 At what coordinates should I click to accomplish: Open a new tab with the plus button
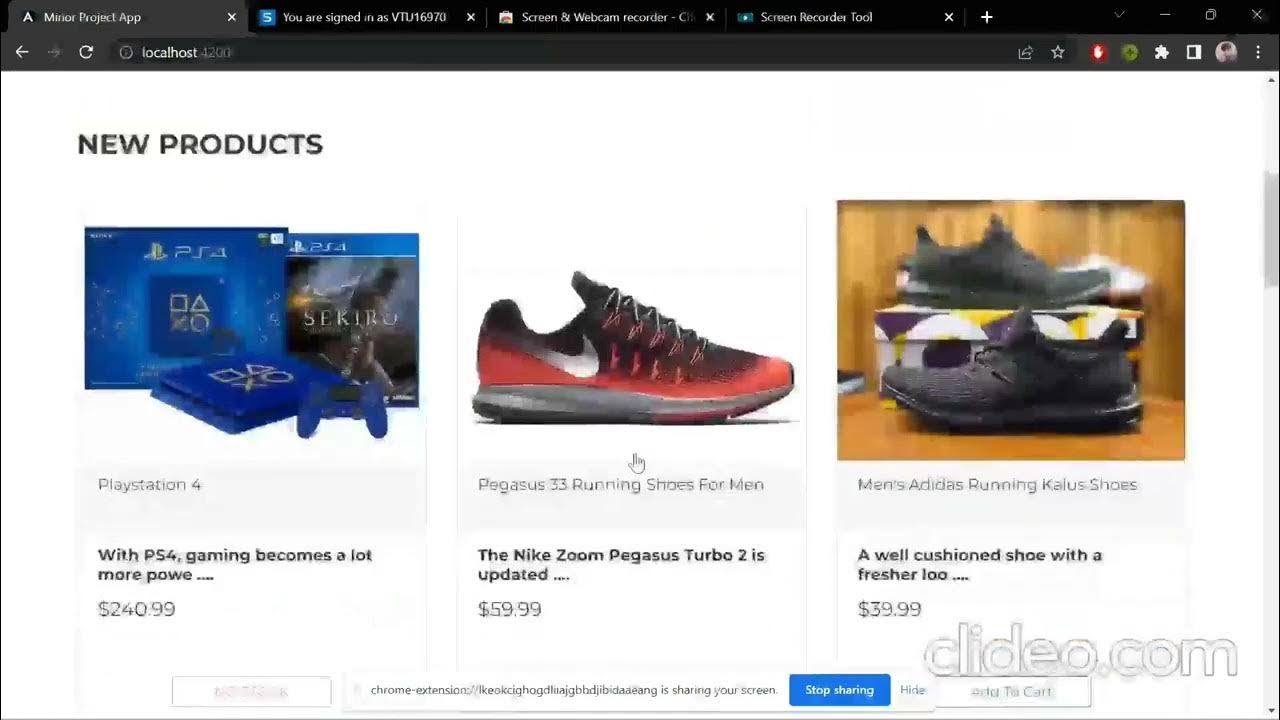pyautogui.click(x=987, y=17)
